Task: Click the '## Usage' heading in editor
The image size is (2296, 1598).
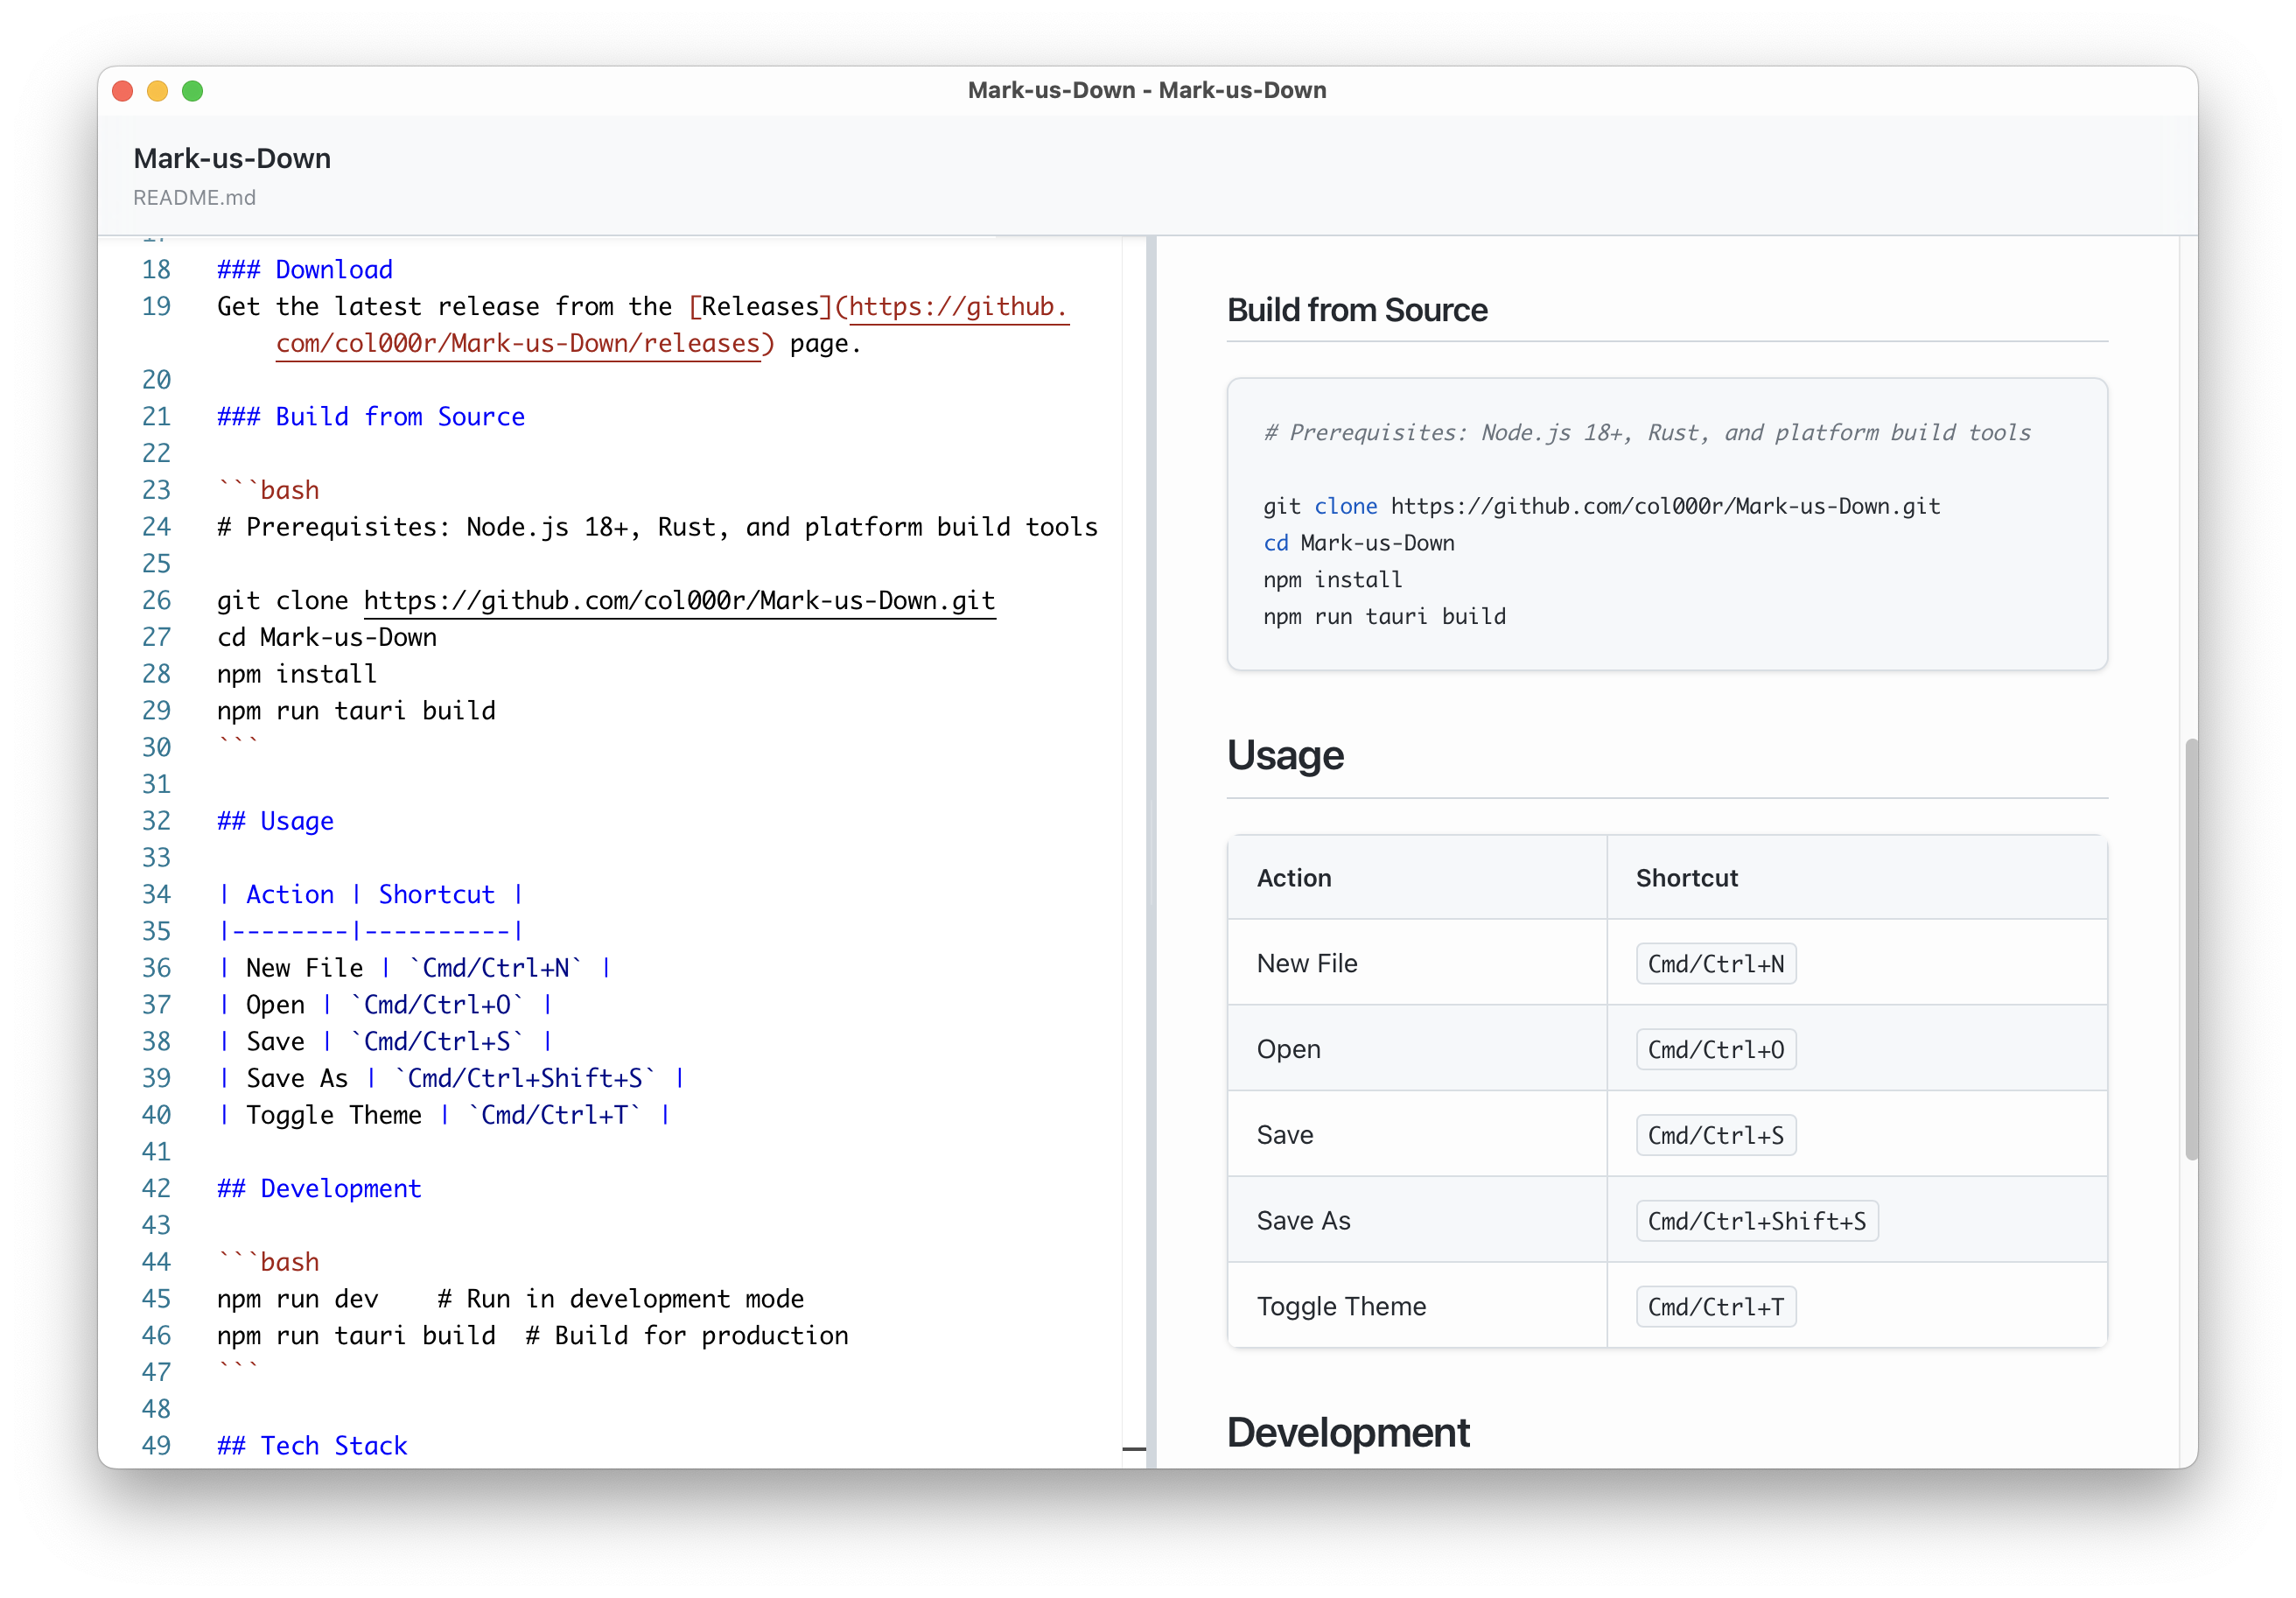Action: point(275,820)
